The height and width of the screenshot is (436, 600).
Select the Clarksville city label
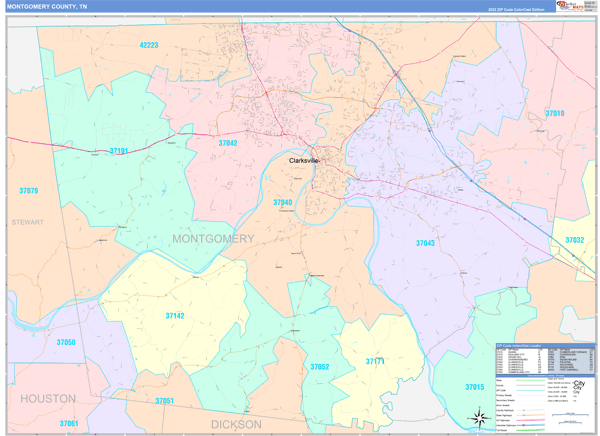(x=304, y=160)
